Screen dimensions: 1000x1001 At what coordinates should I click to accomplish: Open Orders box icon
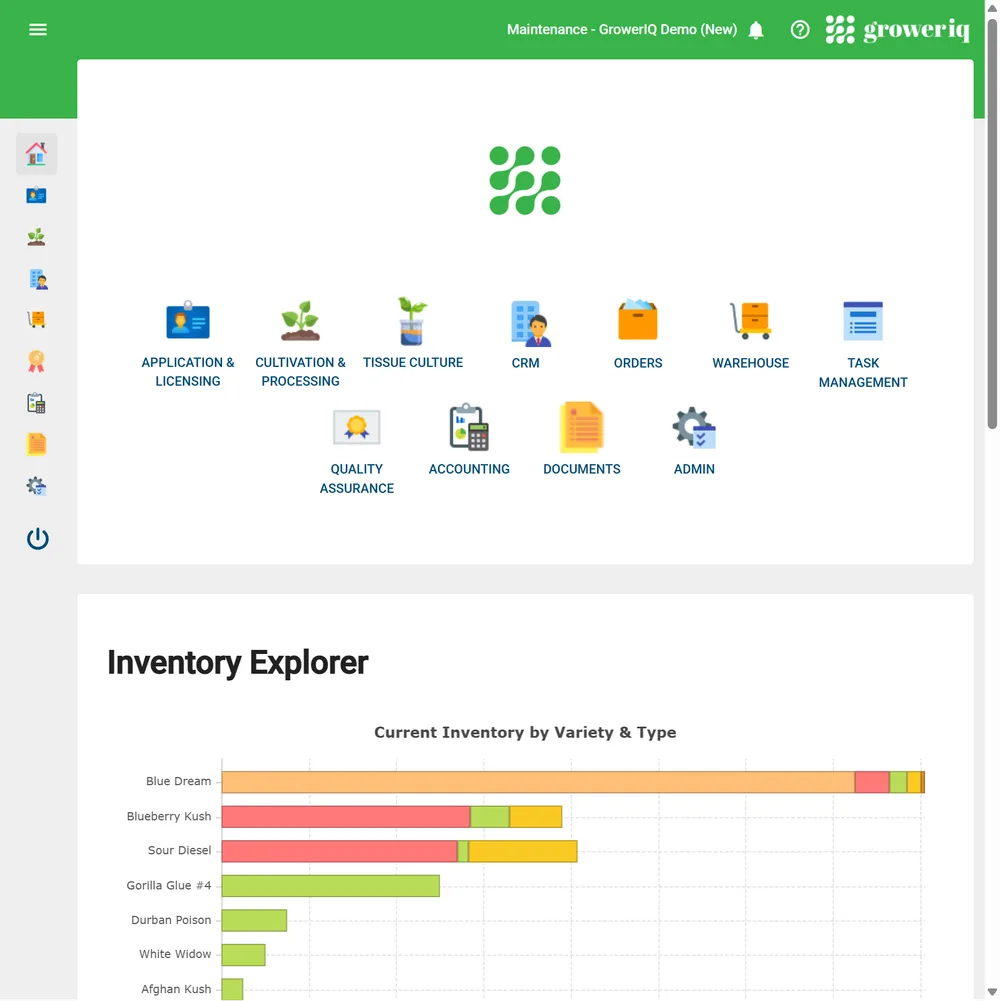click(637, 319)
